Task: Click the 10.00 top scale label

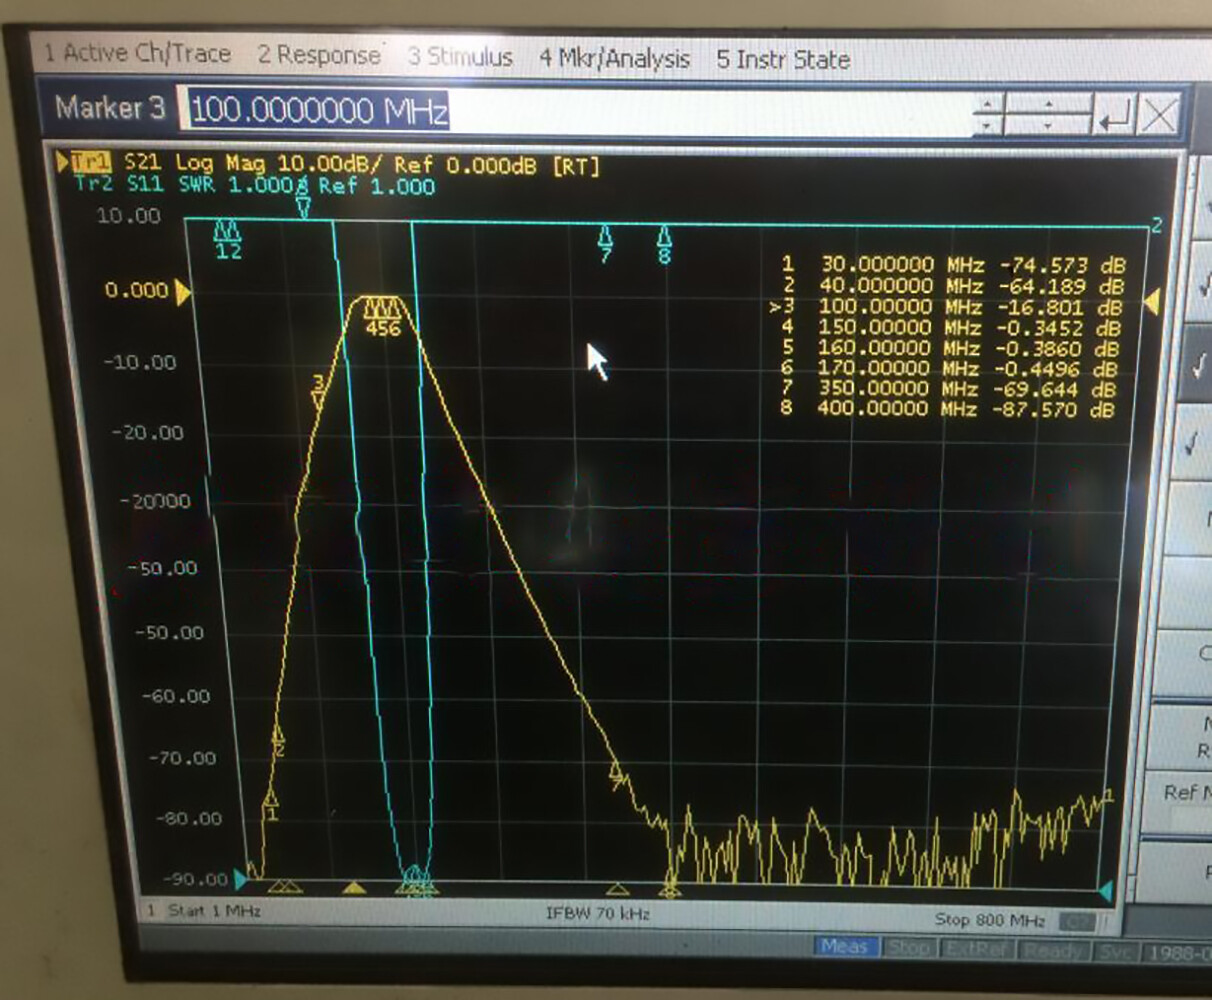Action: pos(128,216)
